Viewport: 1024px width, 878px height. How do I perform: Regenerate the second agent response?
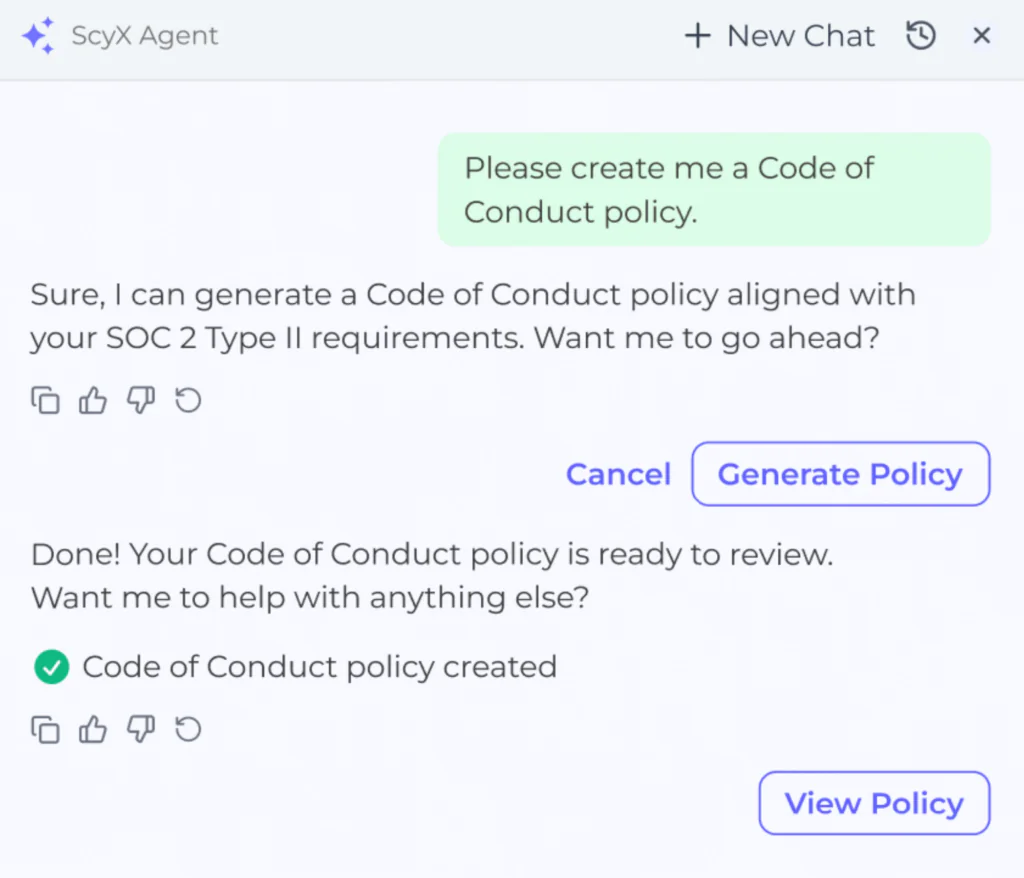click(188, 729)
